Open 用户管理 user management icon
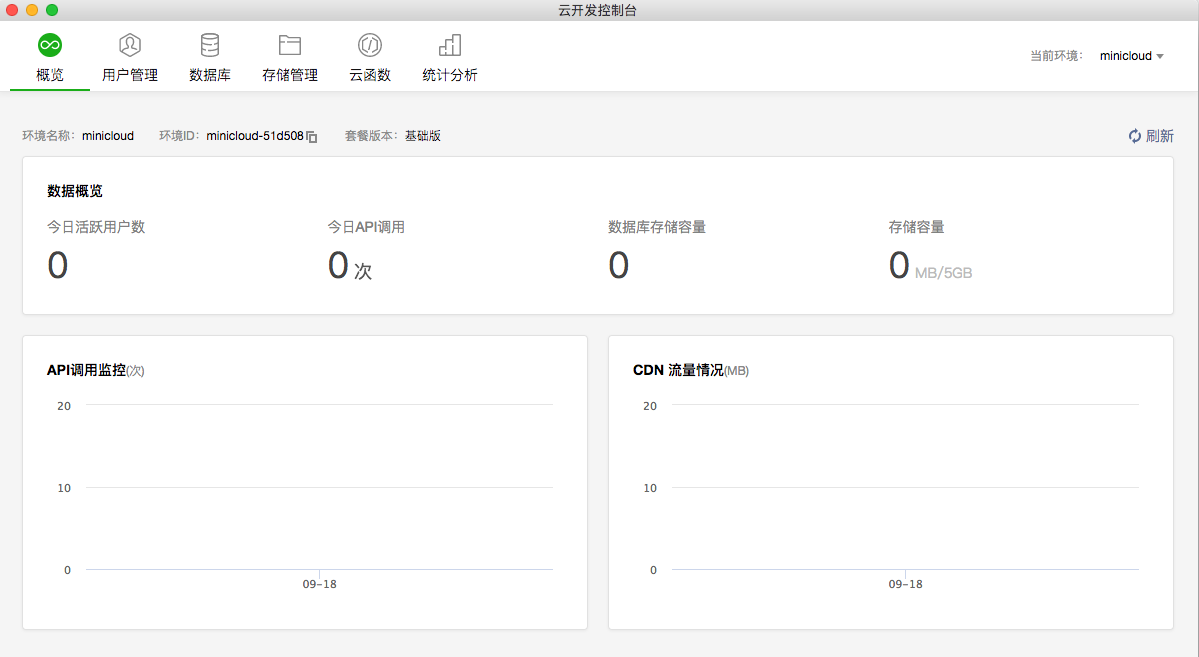 (130, 45)
